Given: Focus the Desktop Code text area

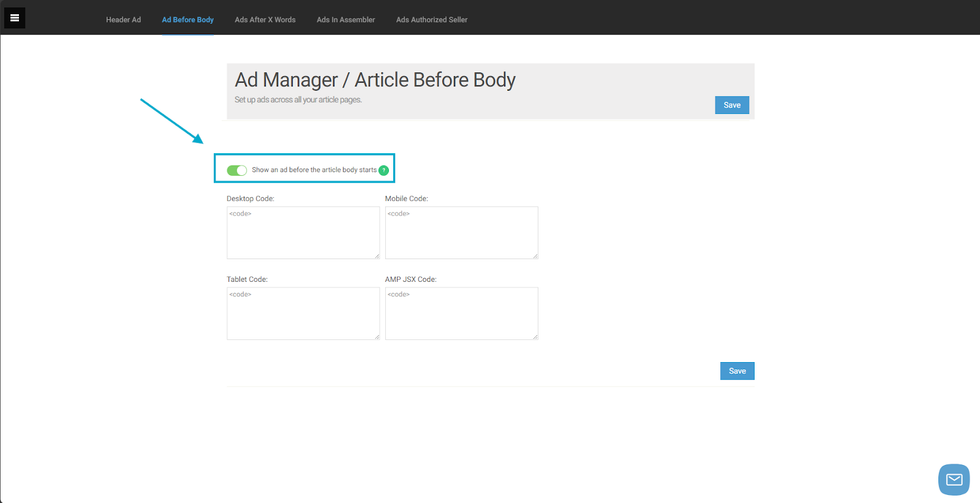Looking at the screenshot, I should (x=303, y=232).
